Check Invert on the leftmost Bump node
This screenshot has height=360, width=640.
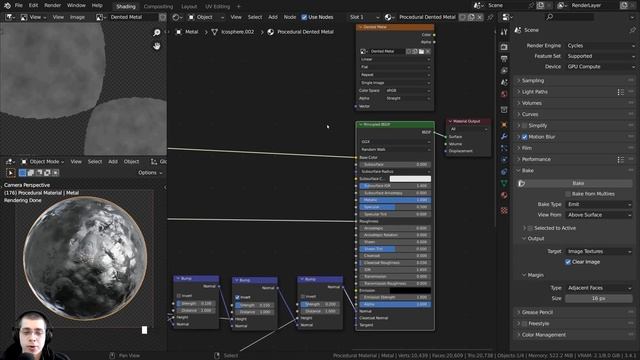(x=179, y=296)
